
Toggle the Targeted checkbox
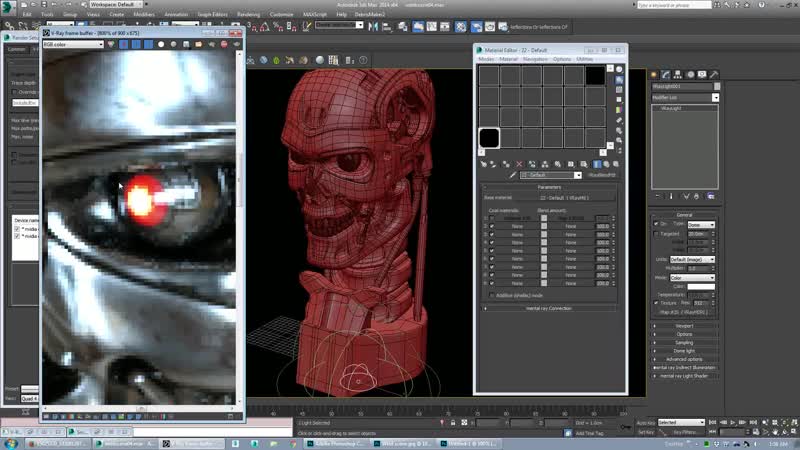click(657, 233)
